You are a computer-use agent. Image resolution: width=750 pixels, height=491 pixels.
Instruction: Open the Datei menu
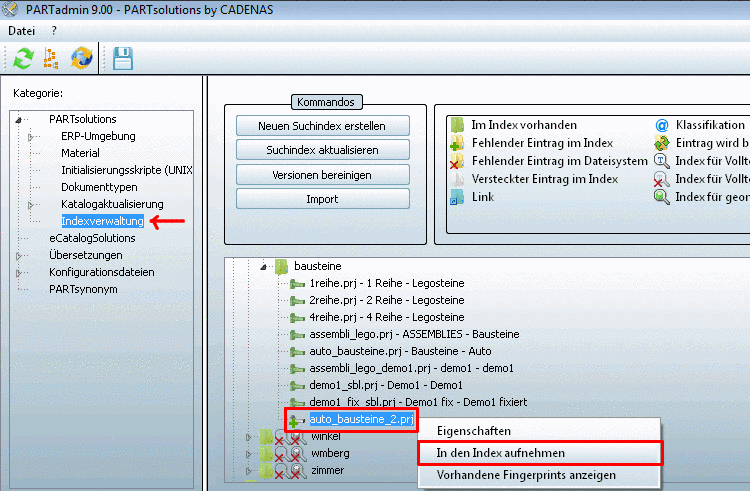(22, 31)
